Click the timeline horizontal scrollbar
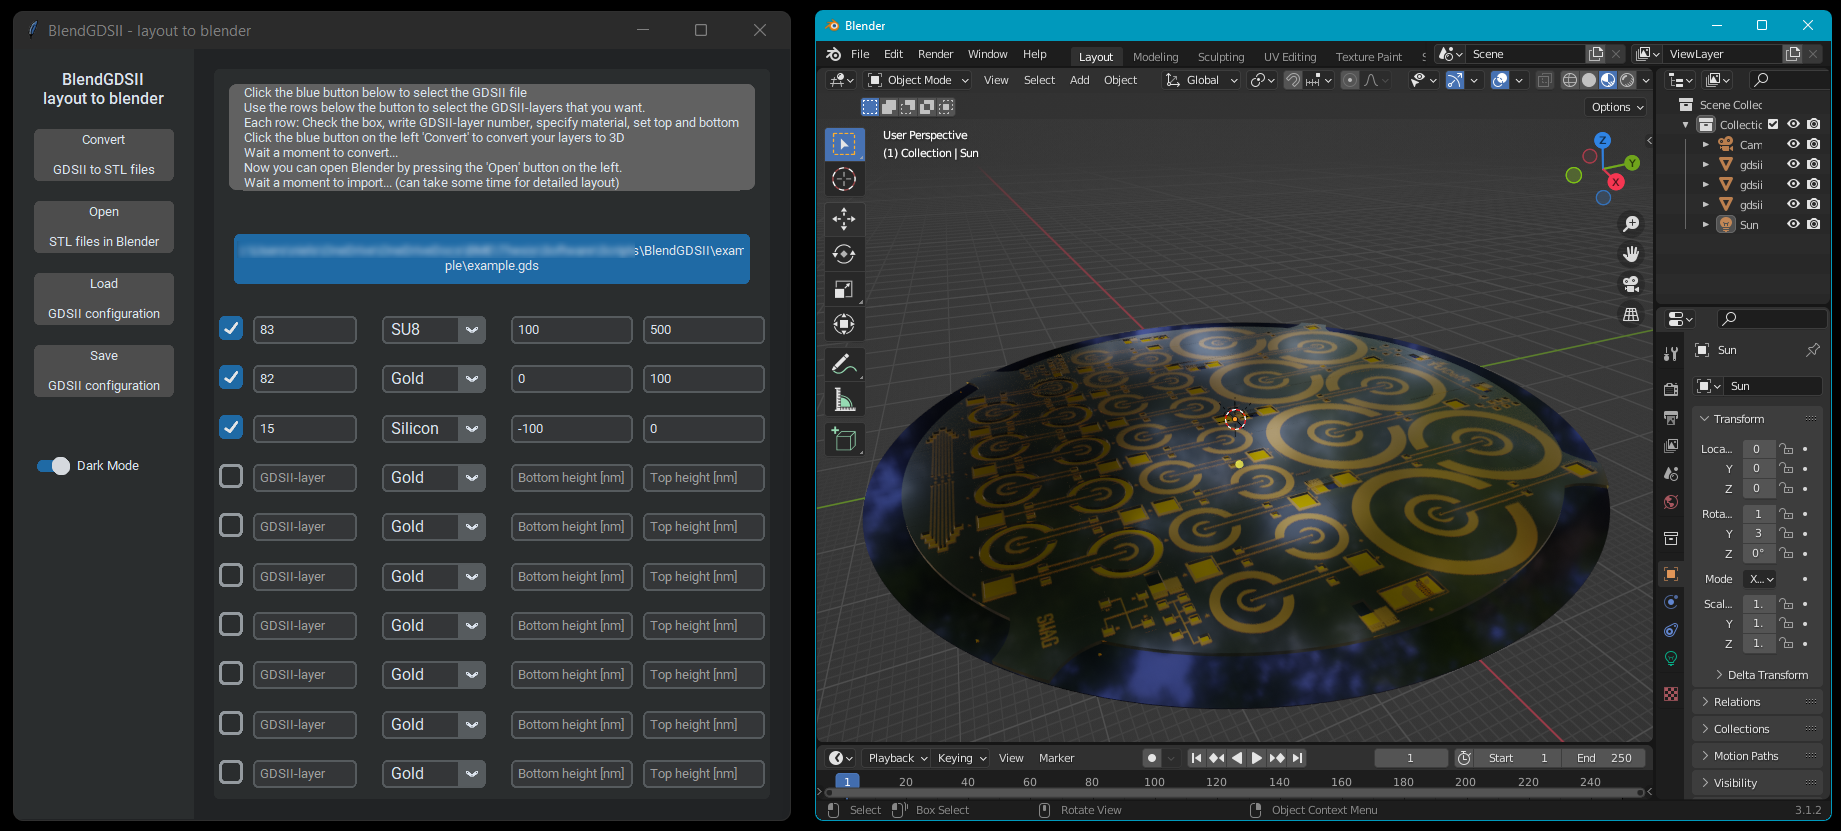The height and width of the screenshot is (831, 1841). [x=1235, y=793]
